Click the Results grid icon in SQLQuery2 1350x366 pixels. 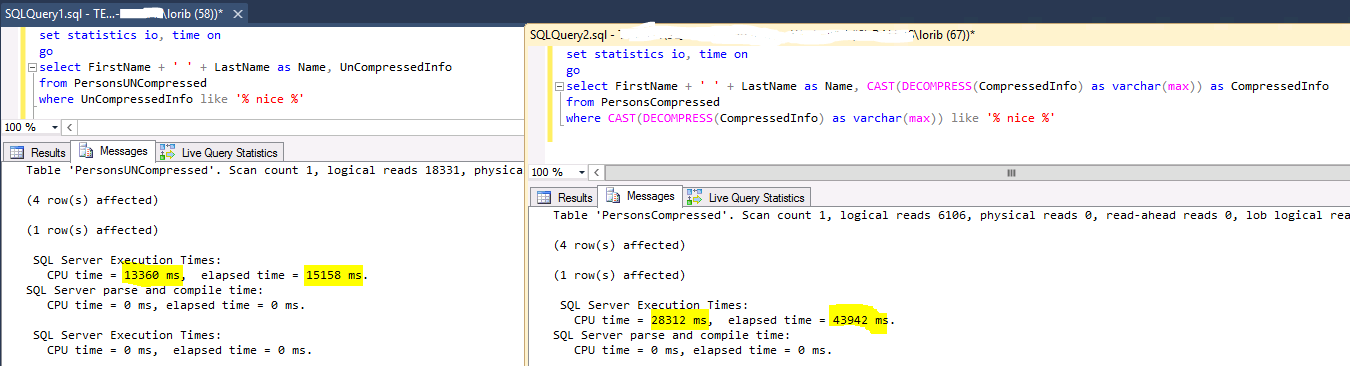point(544,198)
